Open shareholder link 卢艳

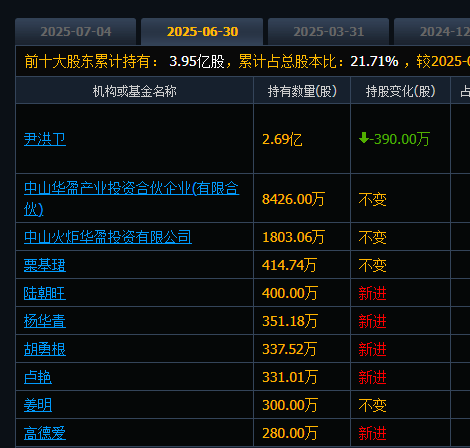pos(38,377)
